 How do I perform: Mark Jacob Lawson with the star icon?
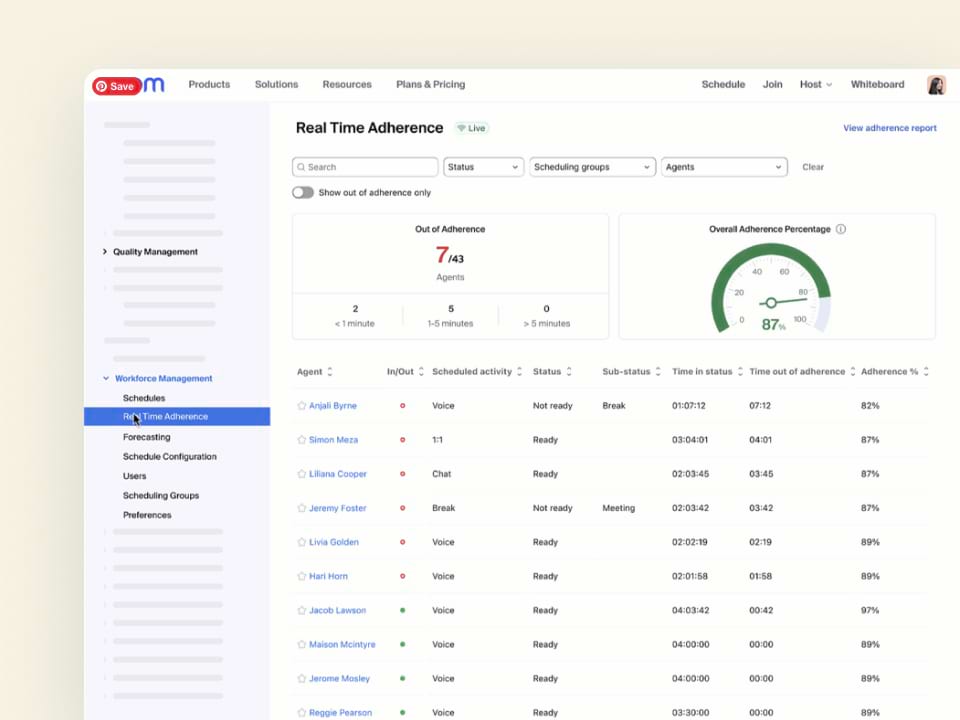(301, 610)
